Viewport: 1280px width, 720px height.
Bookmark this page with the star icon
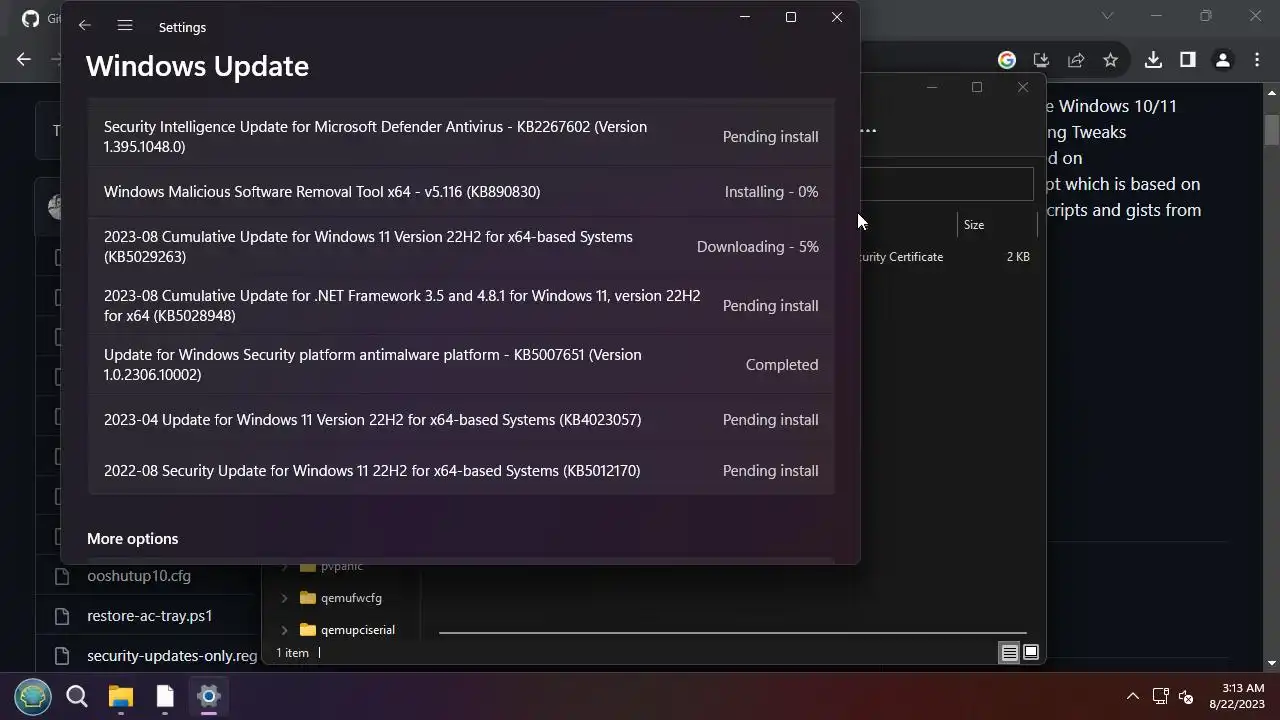pyautogui.click(x=1110, y=60)
